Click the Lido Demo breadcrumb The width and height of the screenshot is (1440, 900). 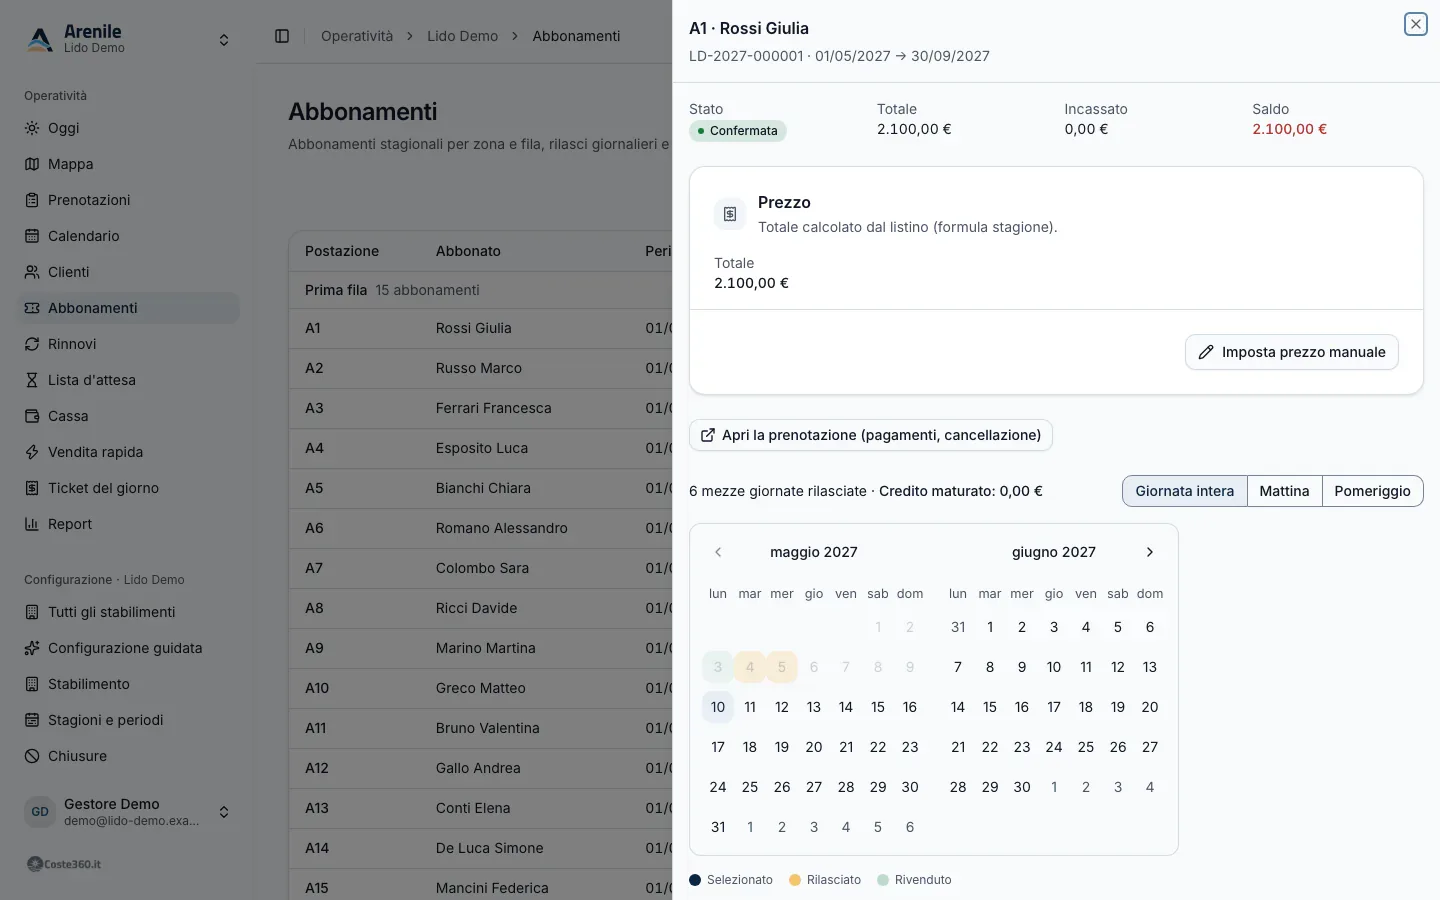(x=462, y=36)
